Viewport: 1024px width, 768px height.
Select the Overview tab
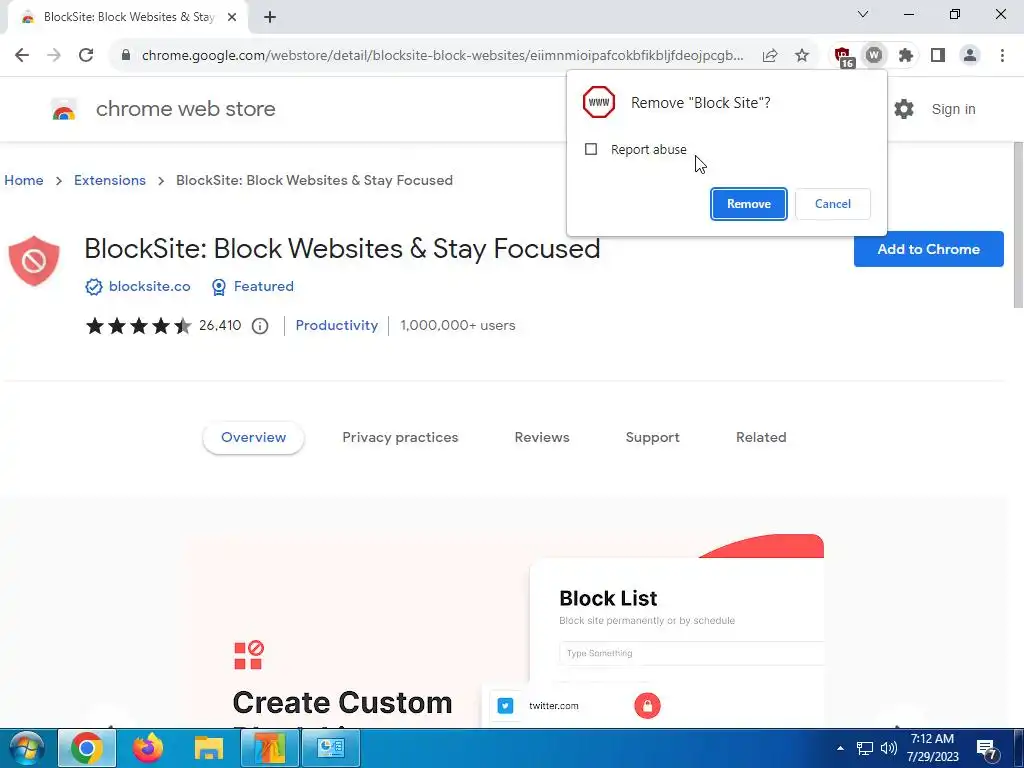(x=253, y=438)
